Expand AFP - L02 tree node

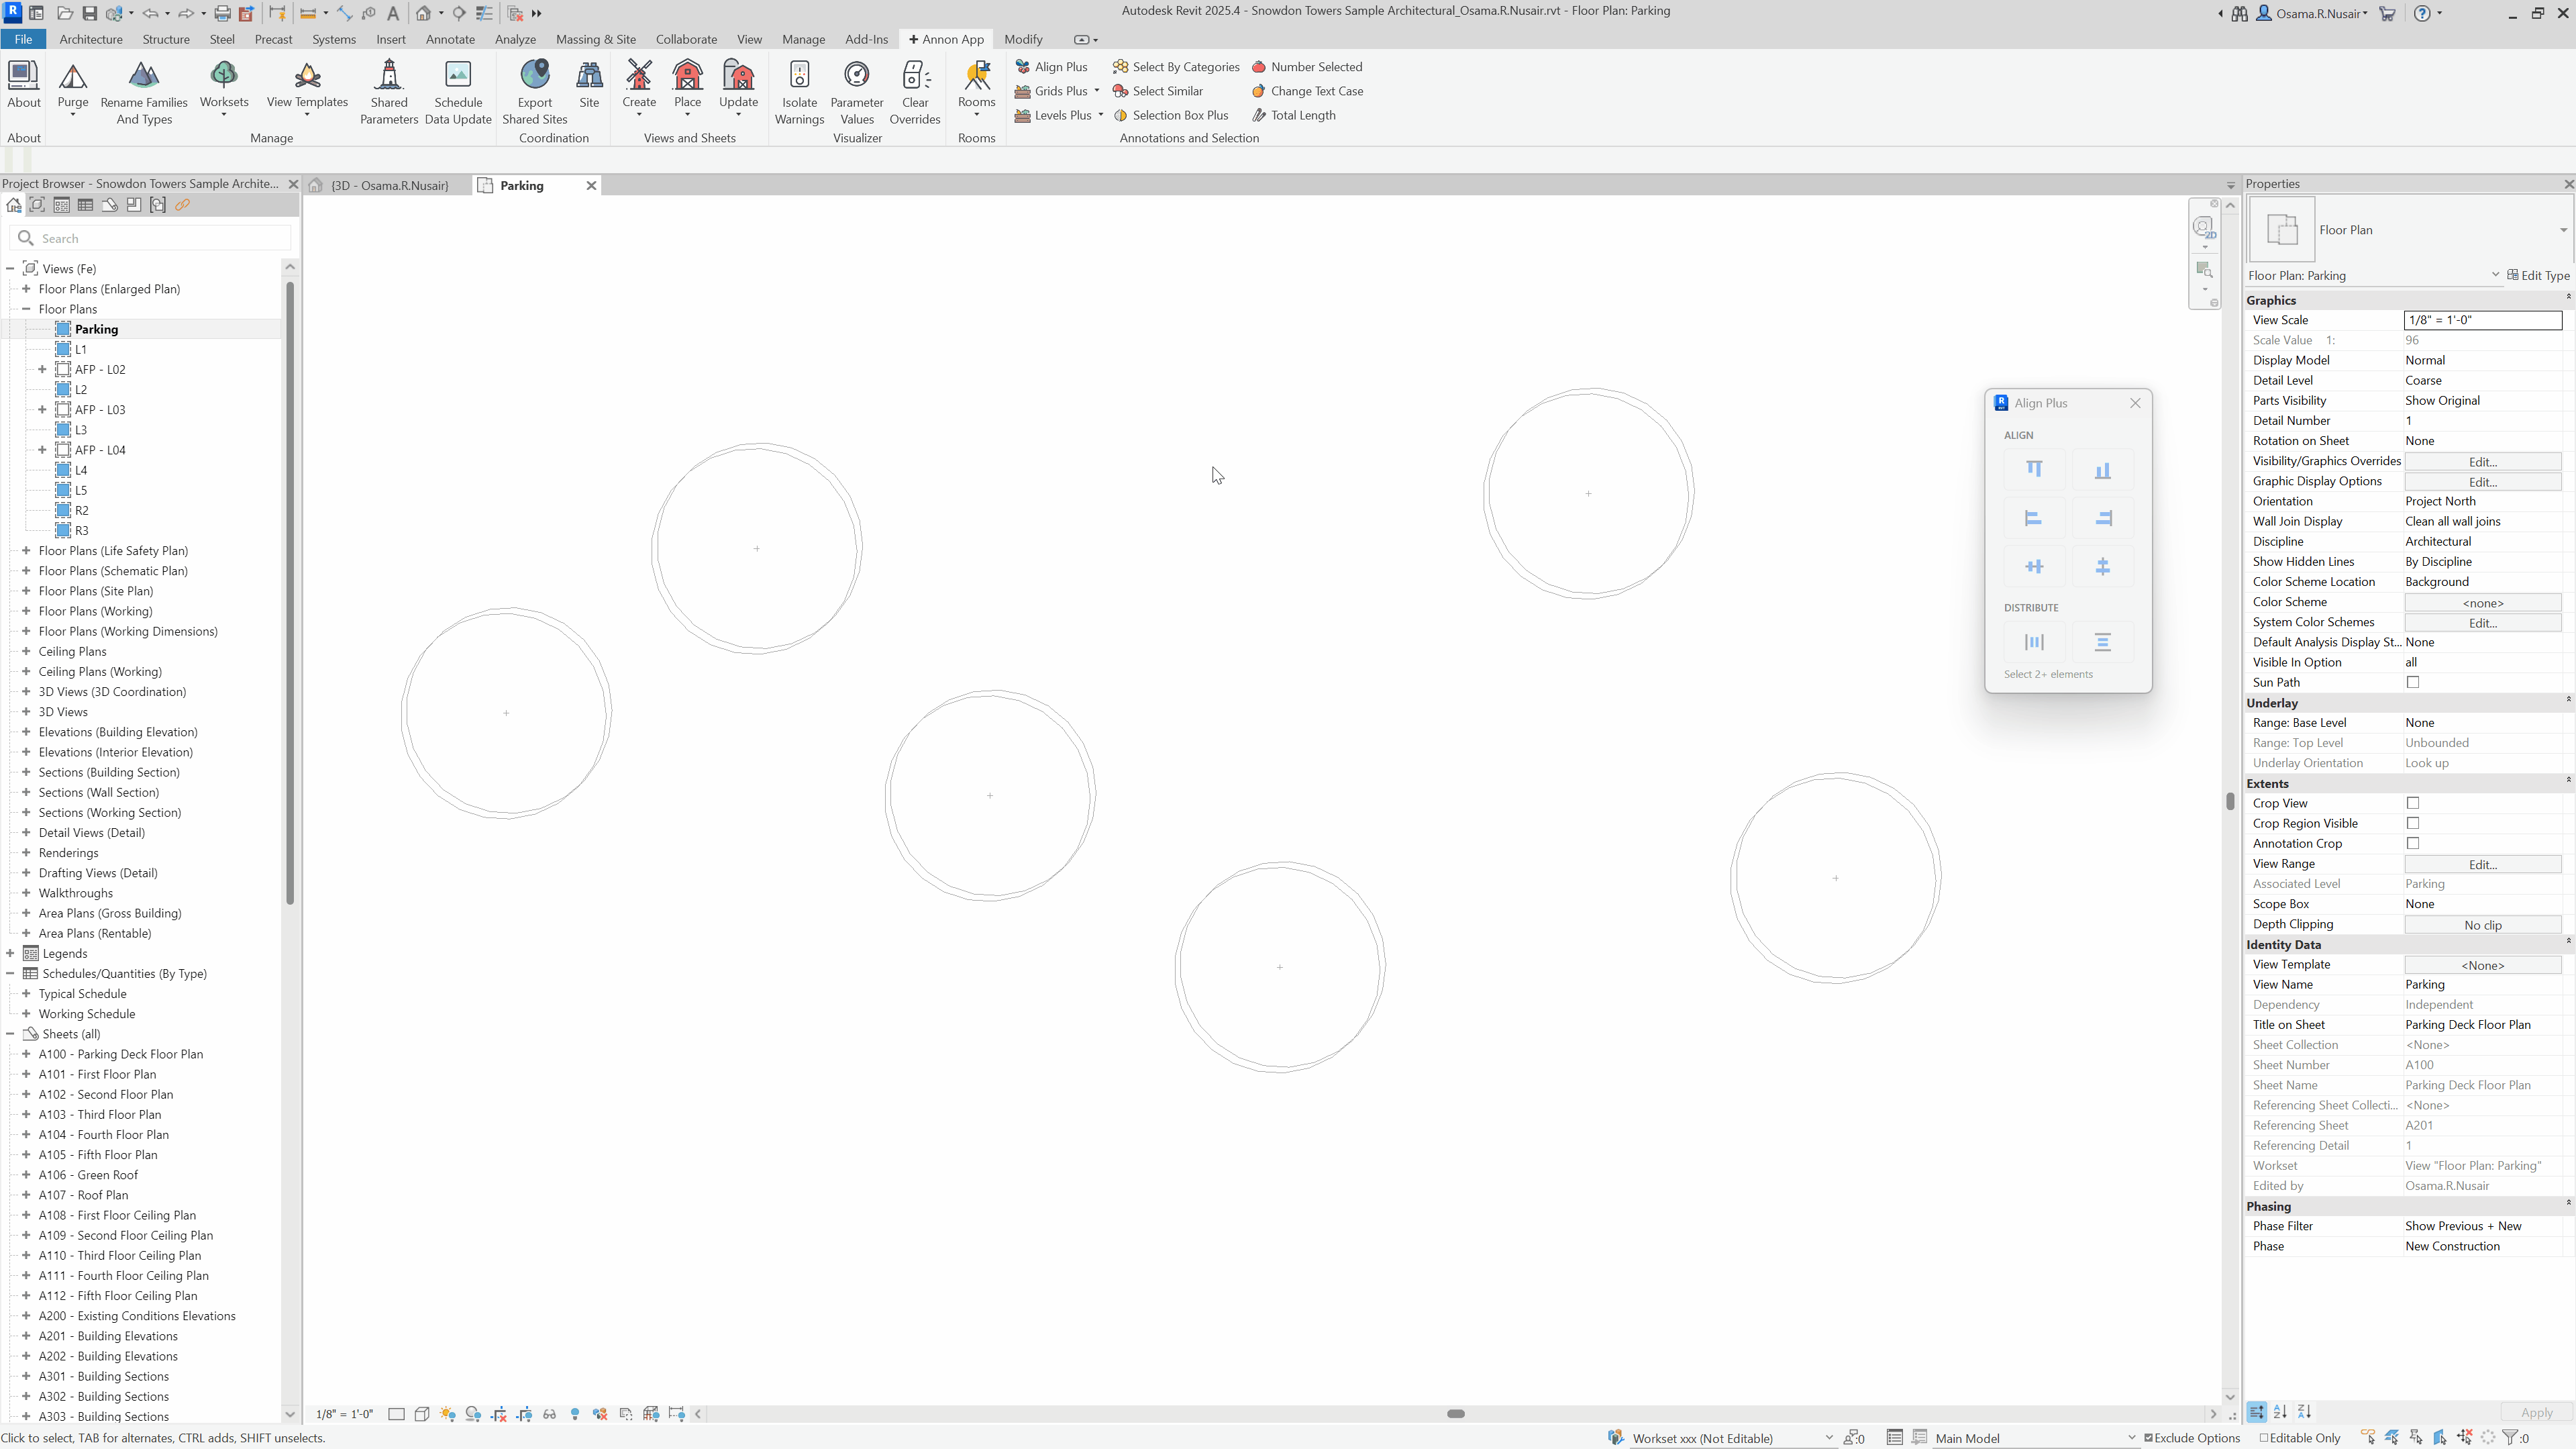[x=42, y=369]
